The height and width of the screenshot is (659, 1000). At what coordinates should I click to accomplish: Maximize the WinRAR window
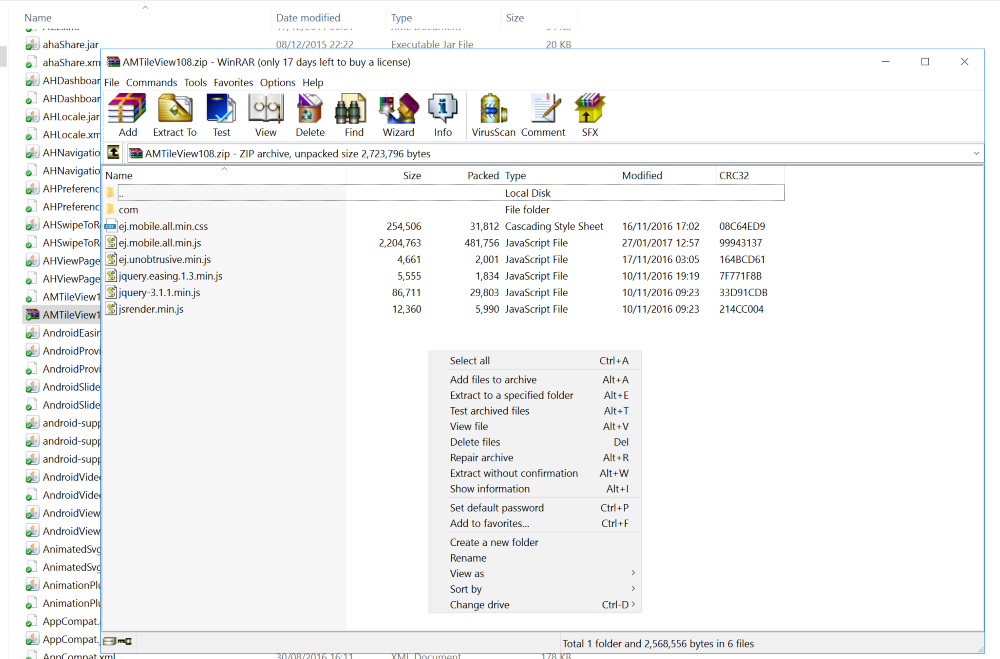click(925, 62)
